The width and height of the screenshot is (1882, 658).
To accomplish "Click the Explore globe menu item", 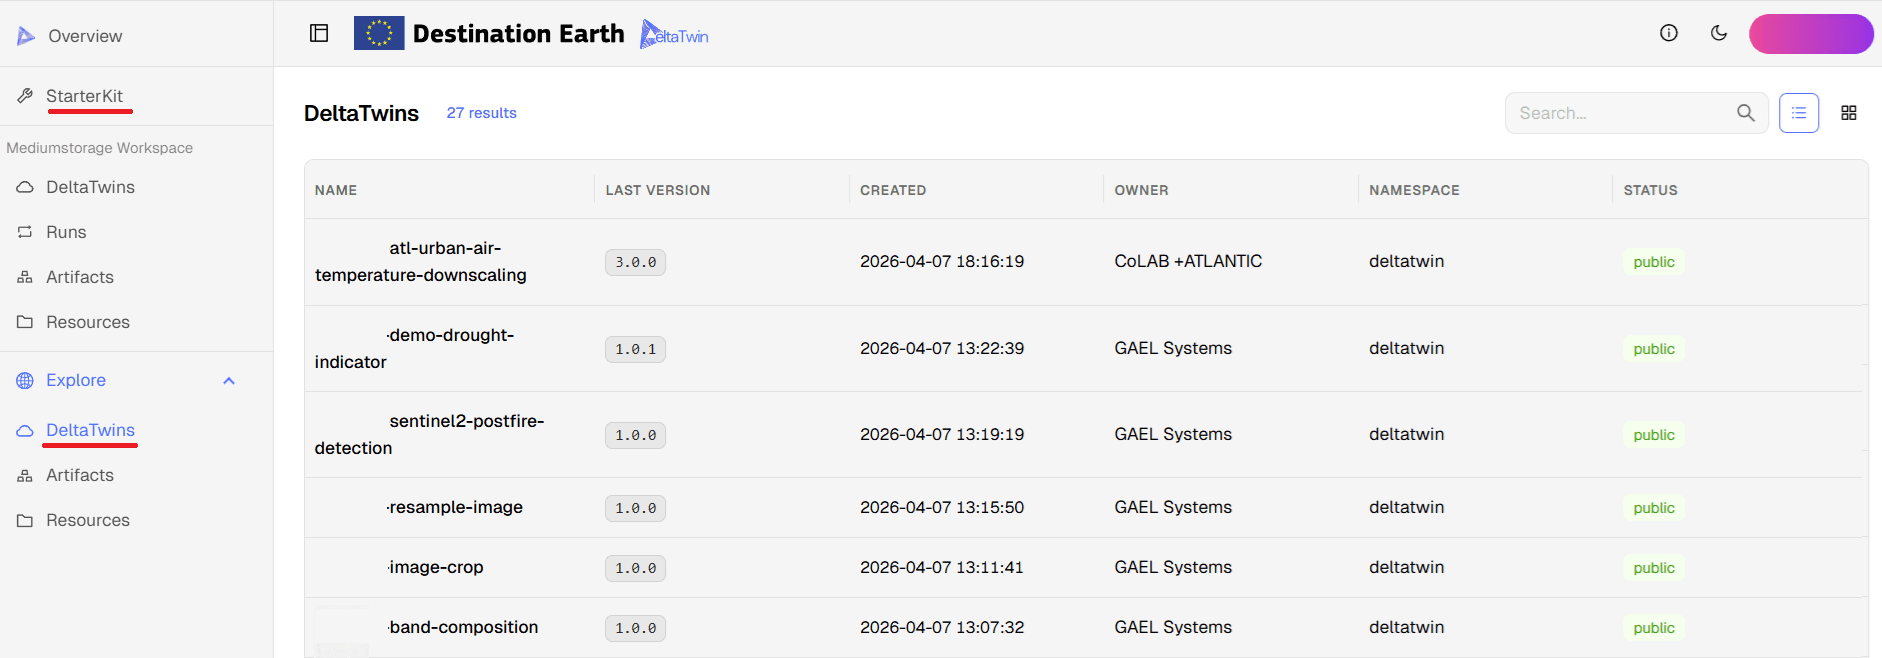I will pyautogui.click(x=76, y=380).
